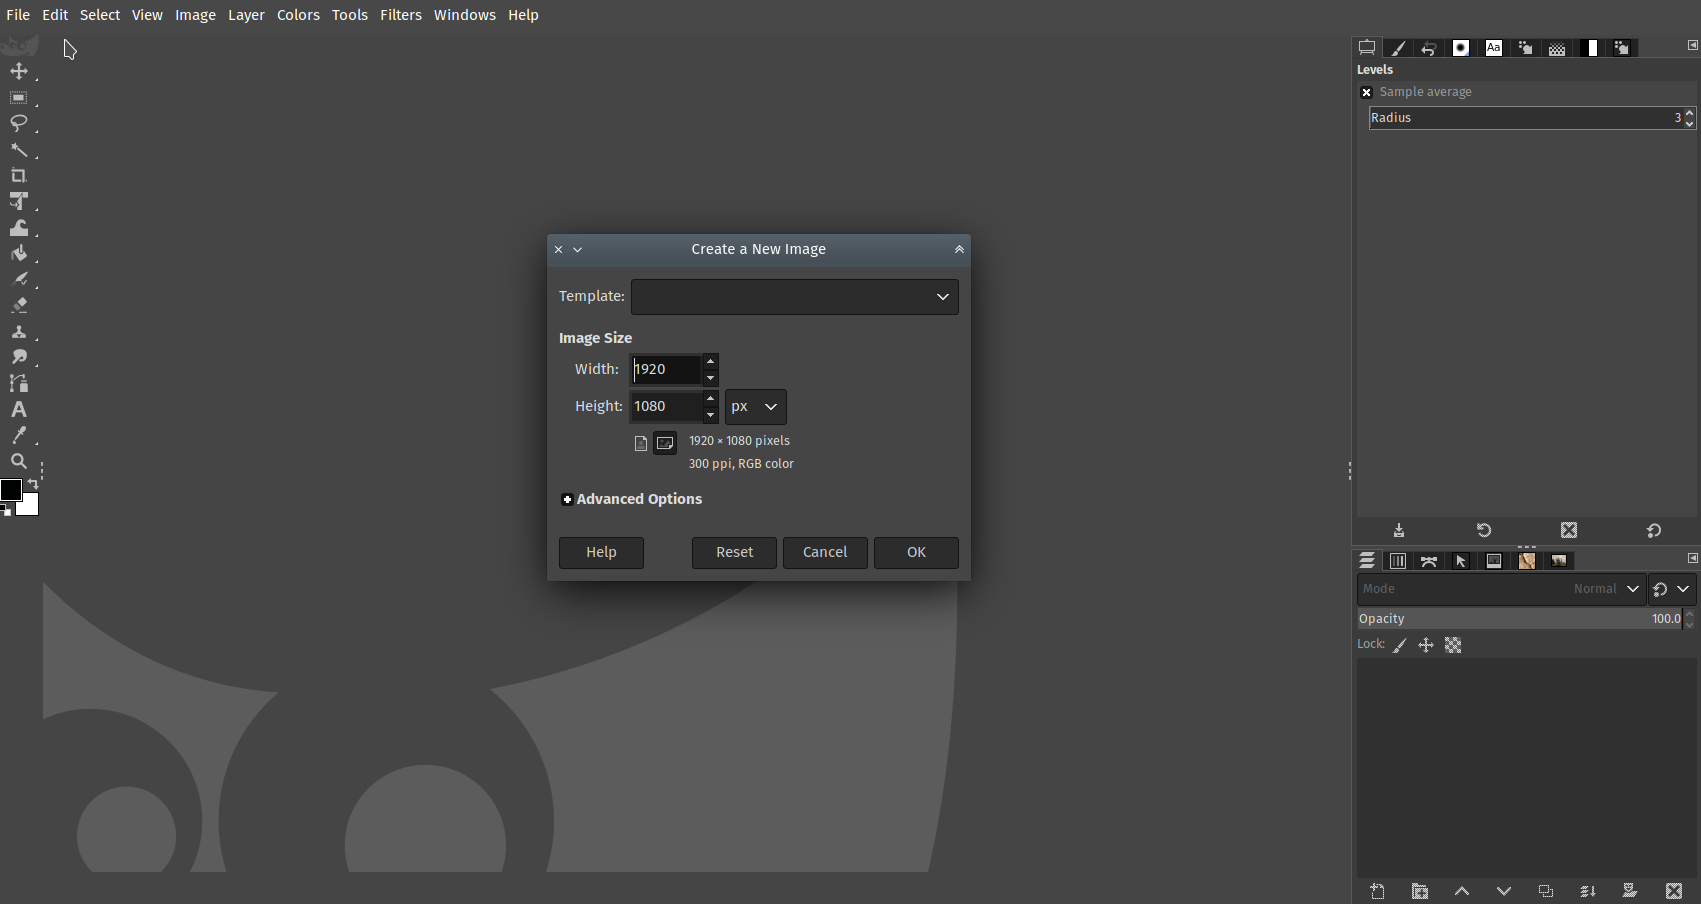The height and width of the screenshot is (904, 1701).
Task: Select the Move tool in the toolbox
Action: (19, 71)
